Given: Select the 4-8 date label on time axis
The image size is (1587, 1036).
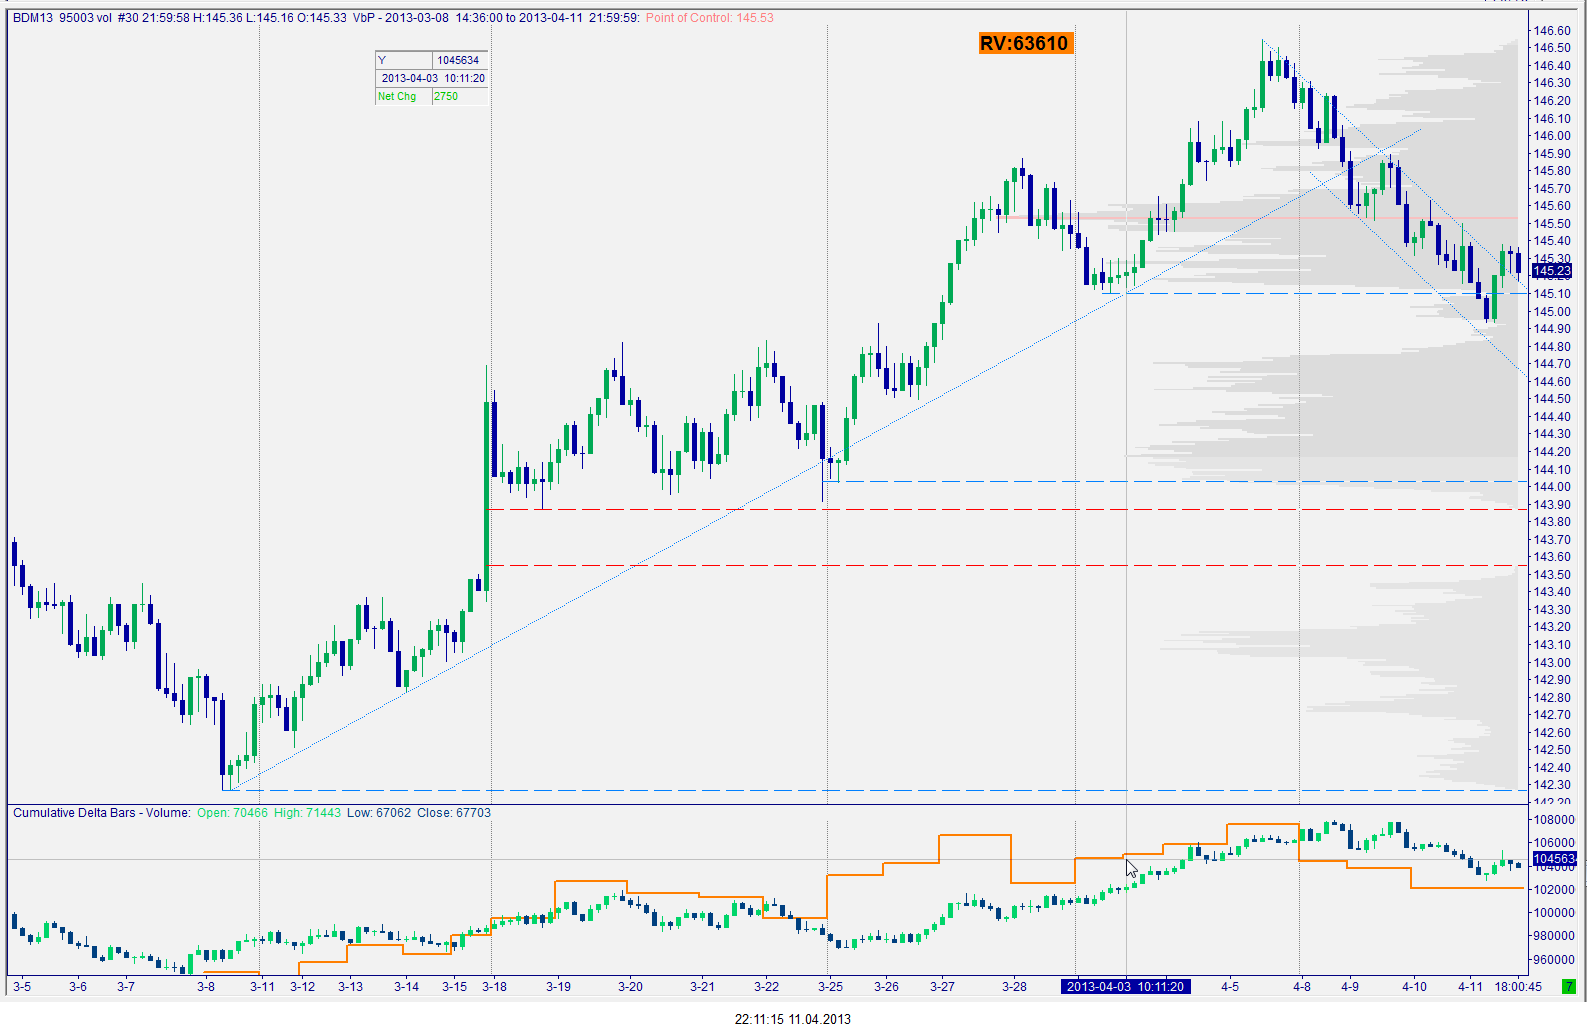Looking at the screenshot, I should (x=1301, y=987).
